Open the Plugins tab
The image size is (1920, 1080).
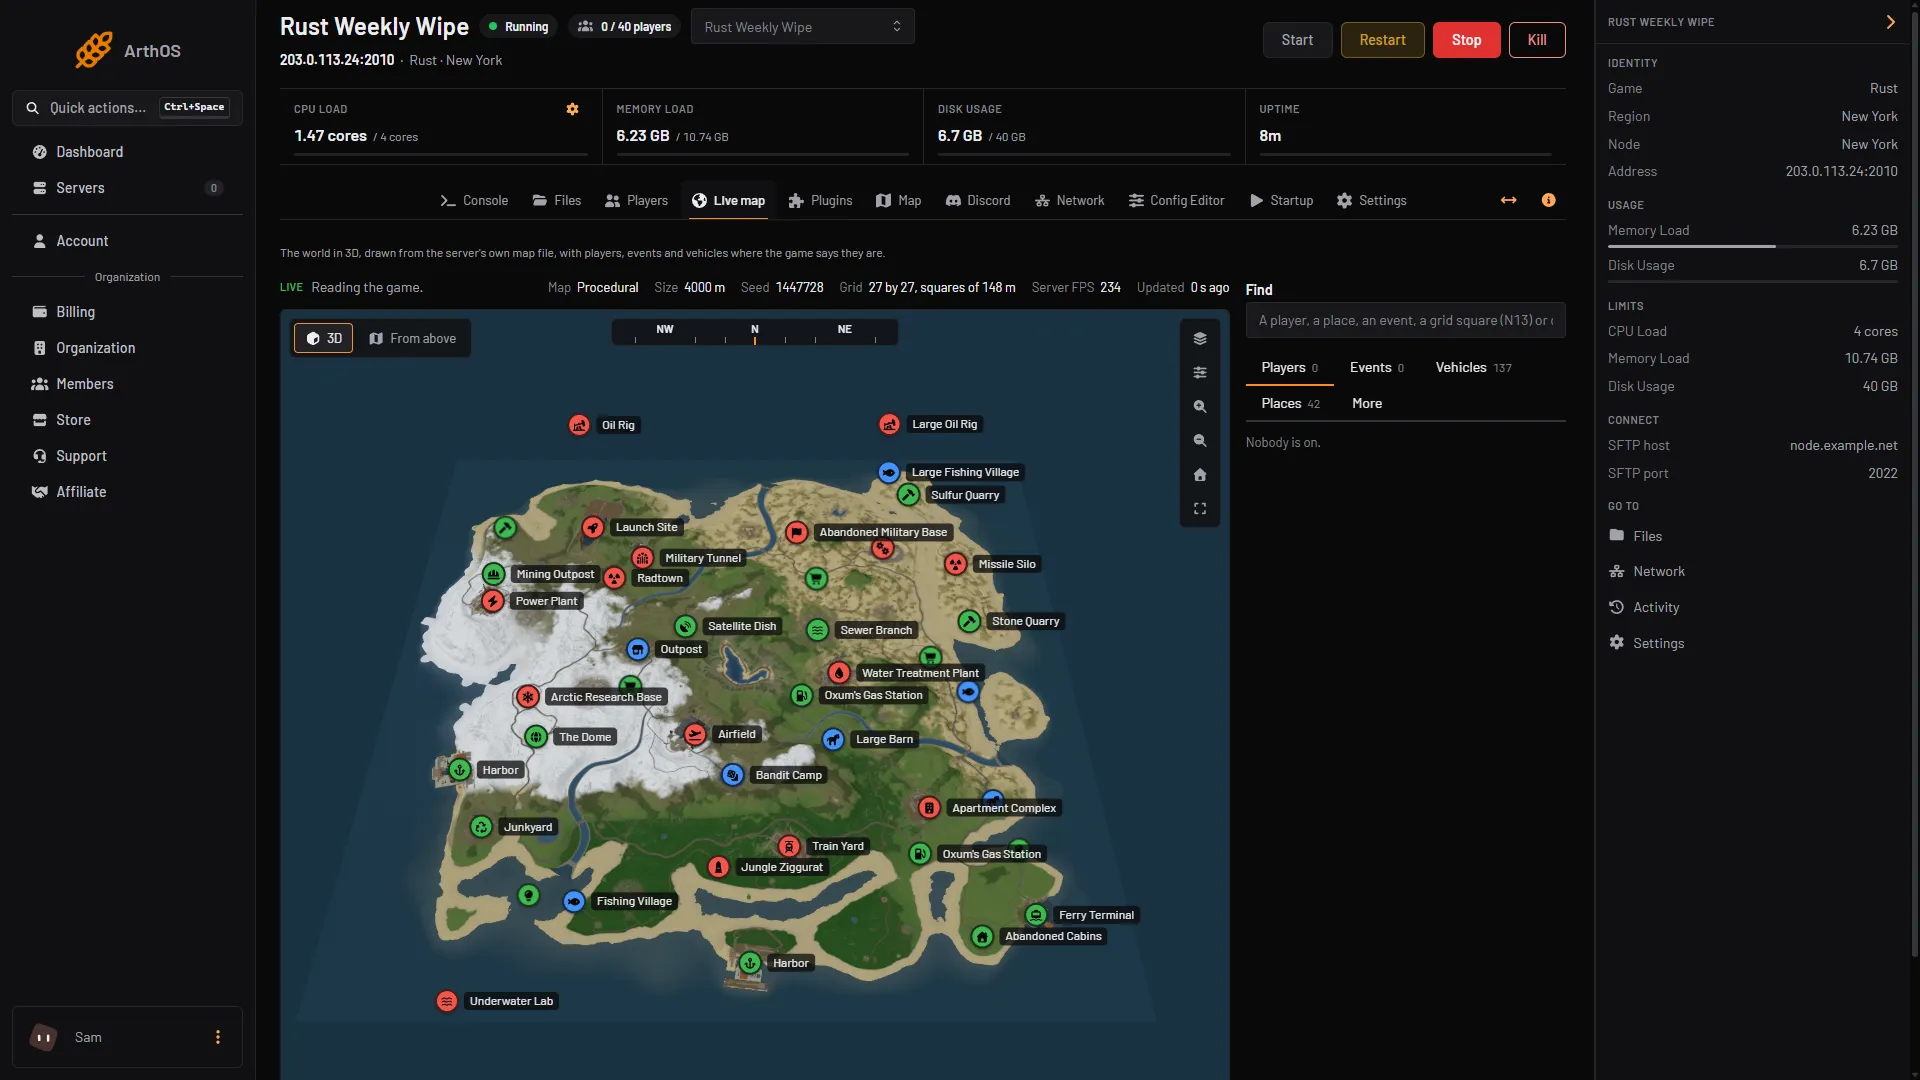click(820, 200)
